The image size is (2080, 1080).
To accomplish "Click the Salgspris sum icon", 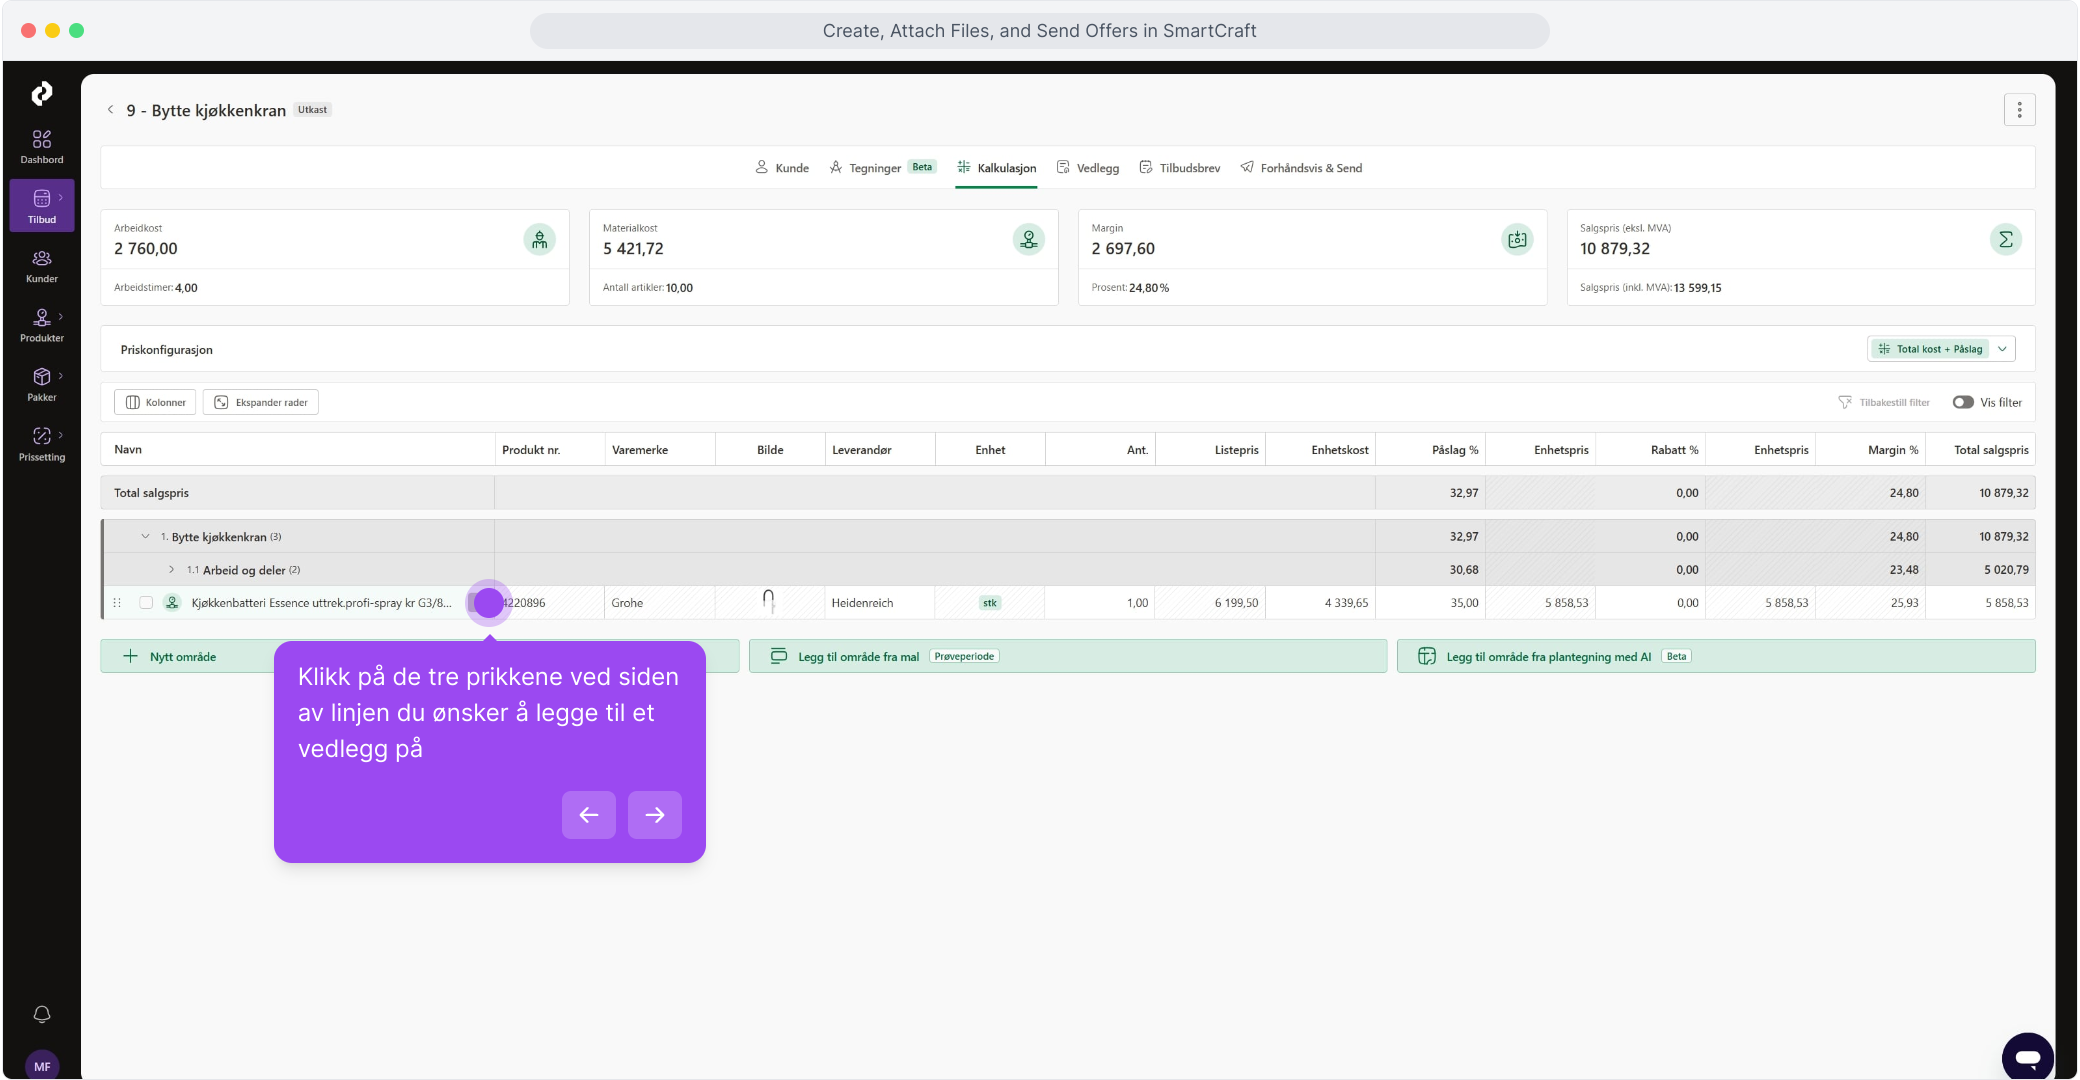I will [x=2005, y=239].
